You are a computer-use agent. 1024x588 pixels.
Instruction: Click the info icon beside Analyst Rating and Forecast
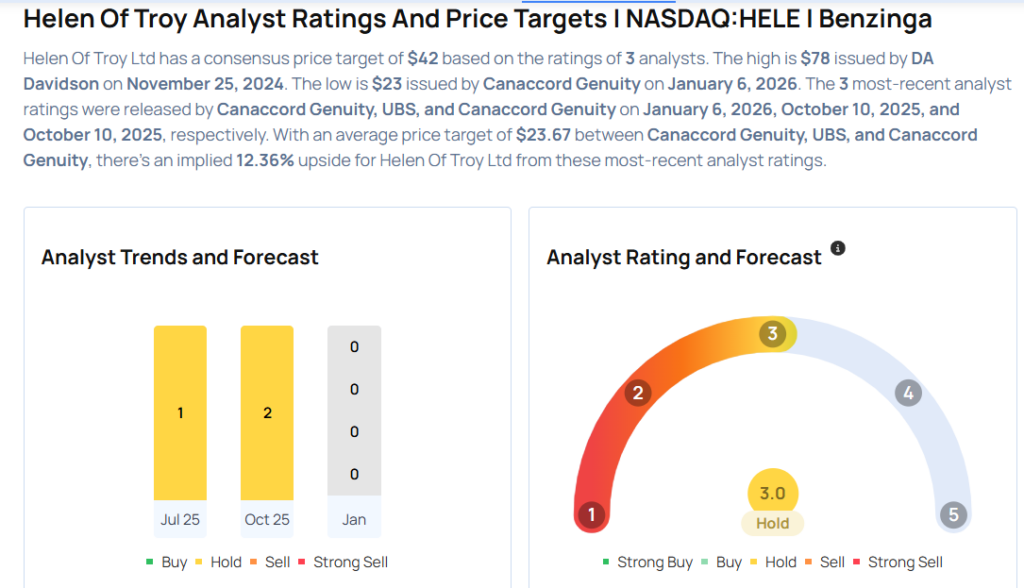click(x=838, y=248)
